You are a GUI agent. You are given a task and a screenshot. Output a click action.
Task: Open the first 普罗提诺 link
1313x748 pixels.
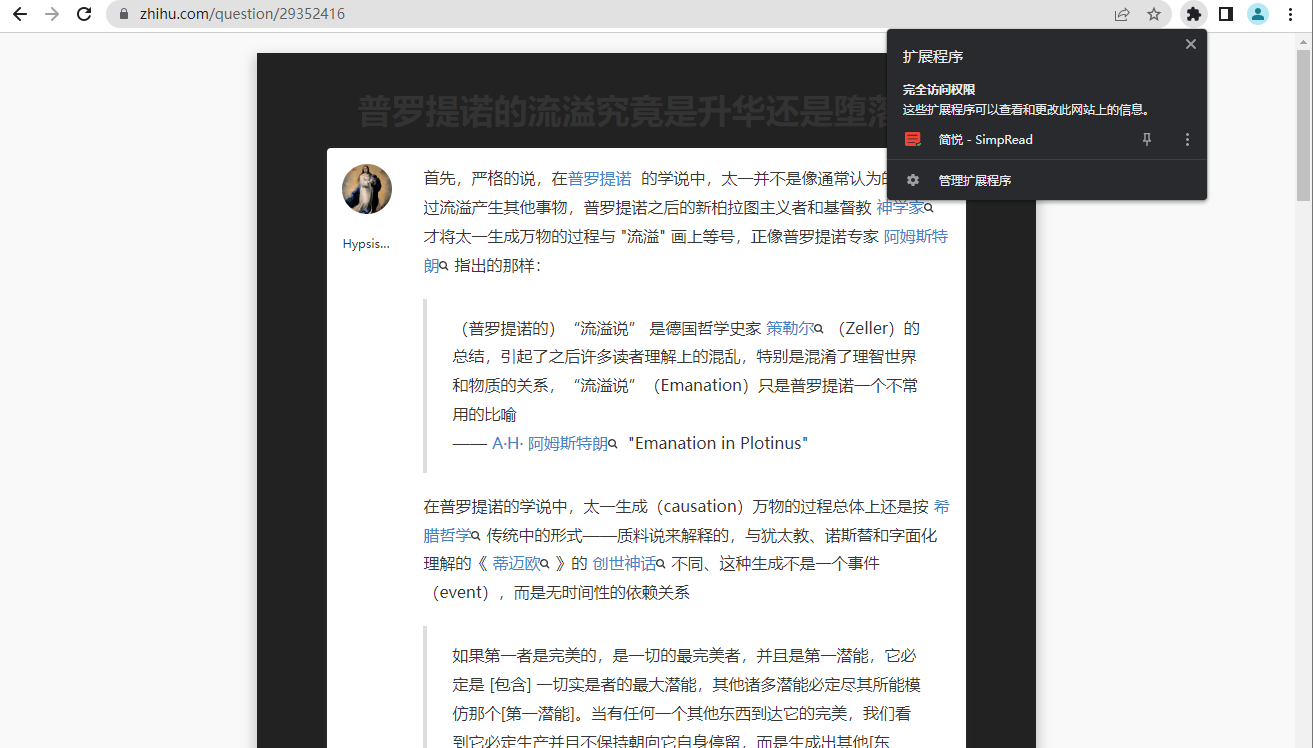click(x=600, y=179)
